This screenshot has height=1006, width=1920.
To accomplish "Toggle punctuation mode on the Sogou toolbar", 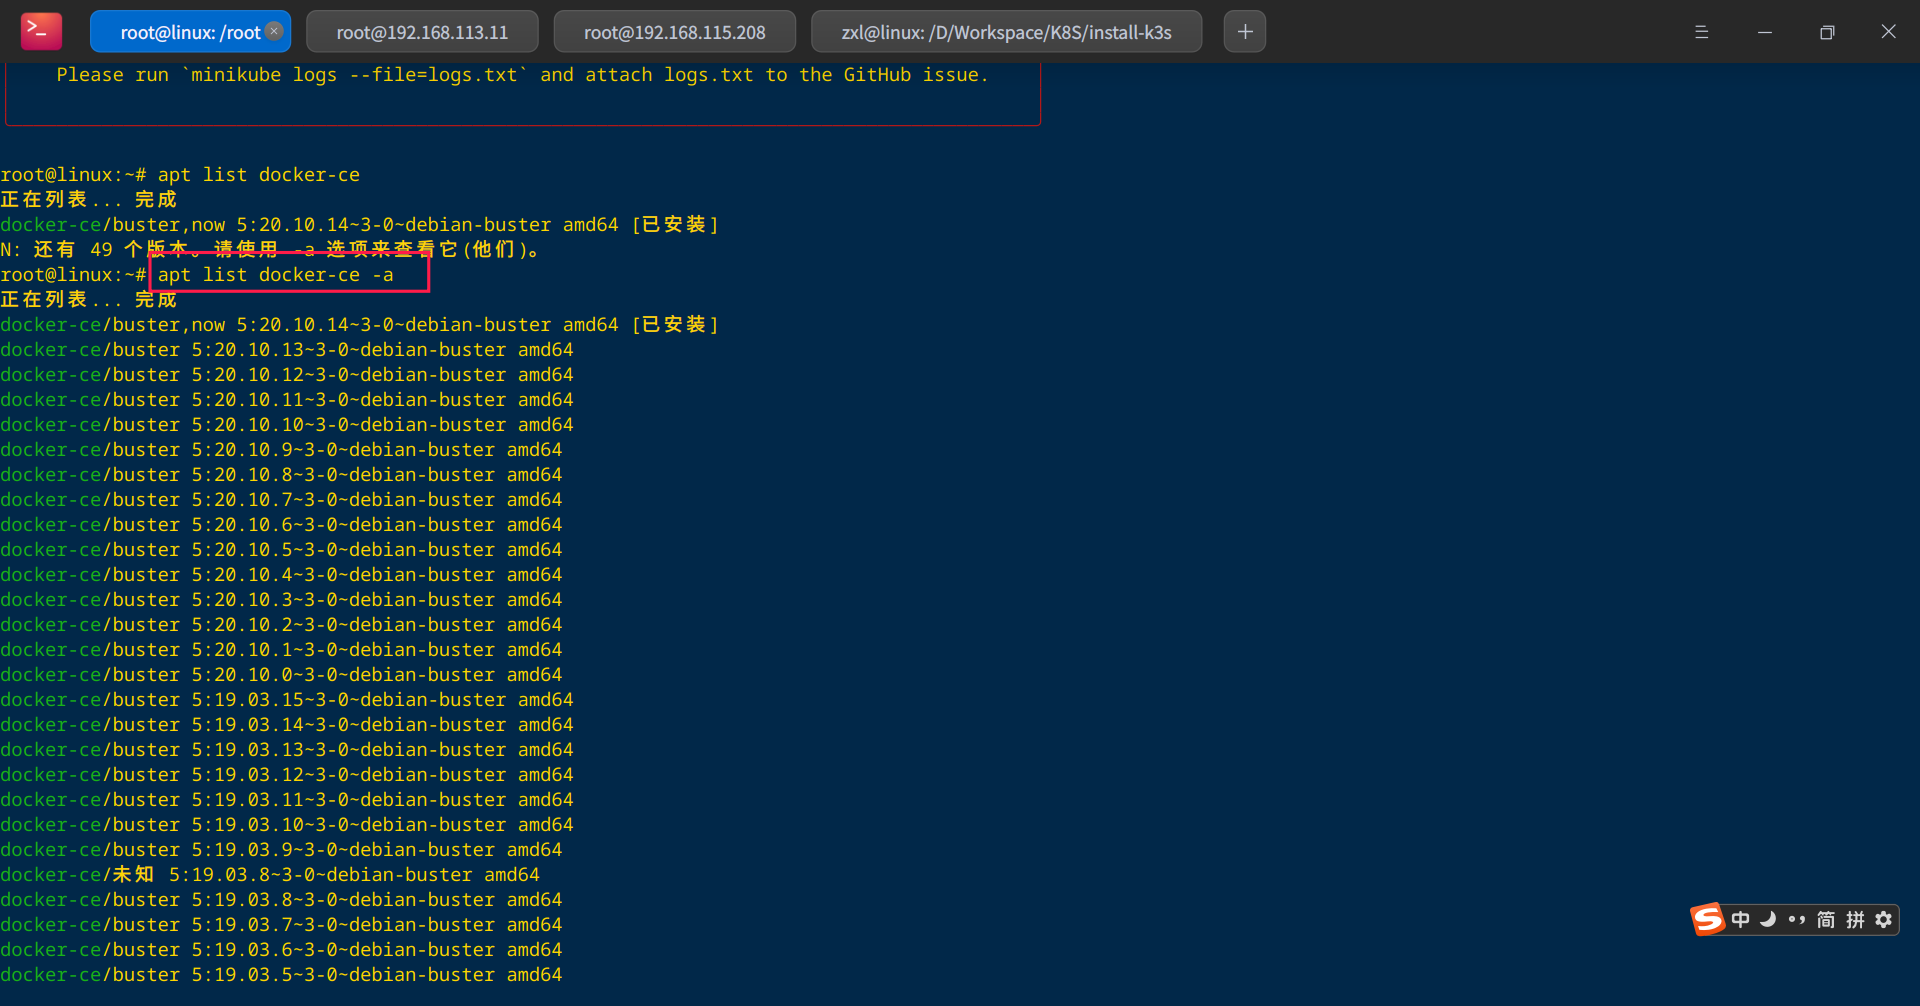I will (x=1797, y=919).
